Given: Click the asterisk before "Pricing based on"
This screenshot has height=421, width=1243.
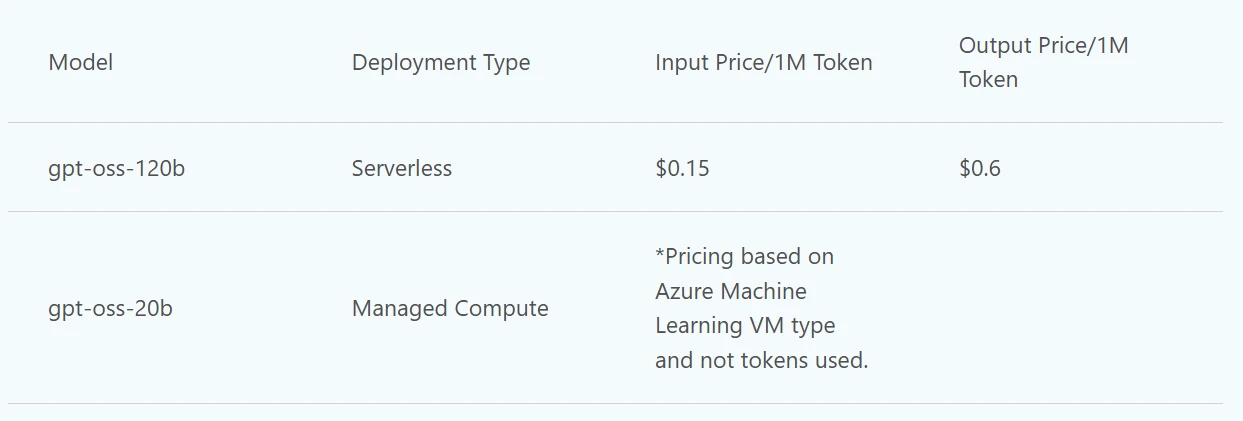Looking at the screenshot, I should point(659,255).
